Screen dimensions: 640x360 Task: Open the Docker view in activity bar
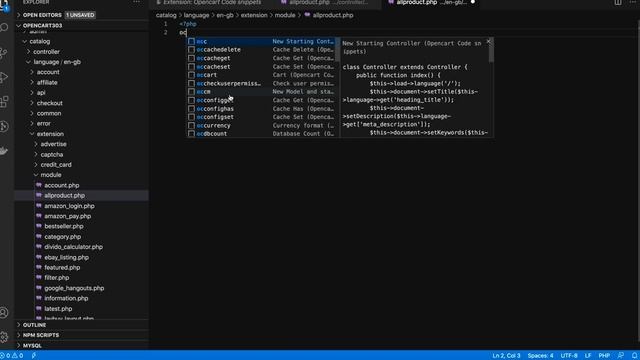[4, 151]
